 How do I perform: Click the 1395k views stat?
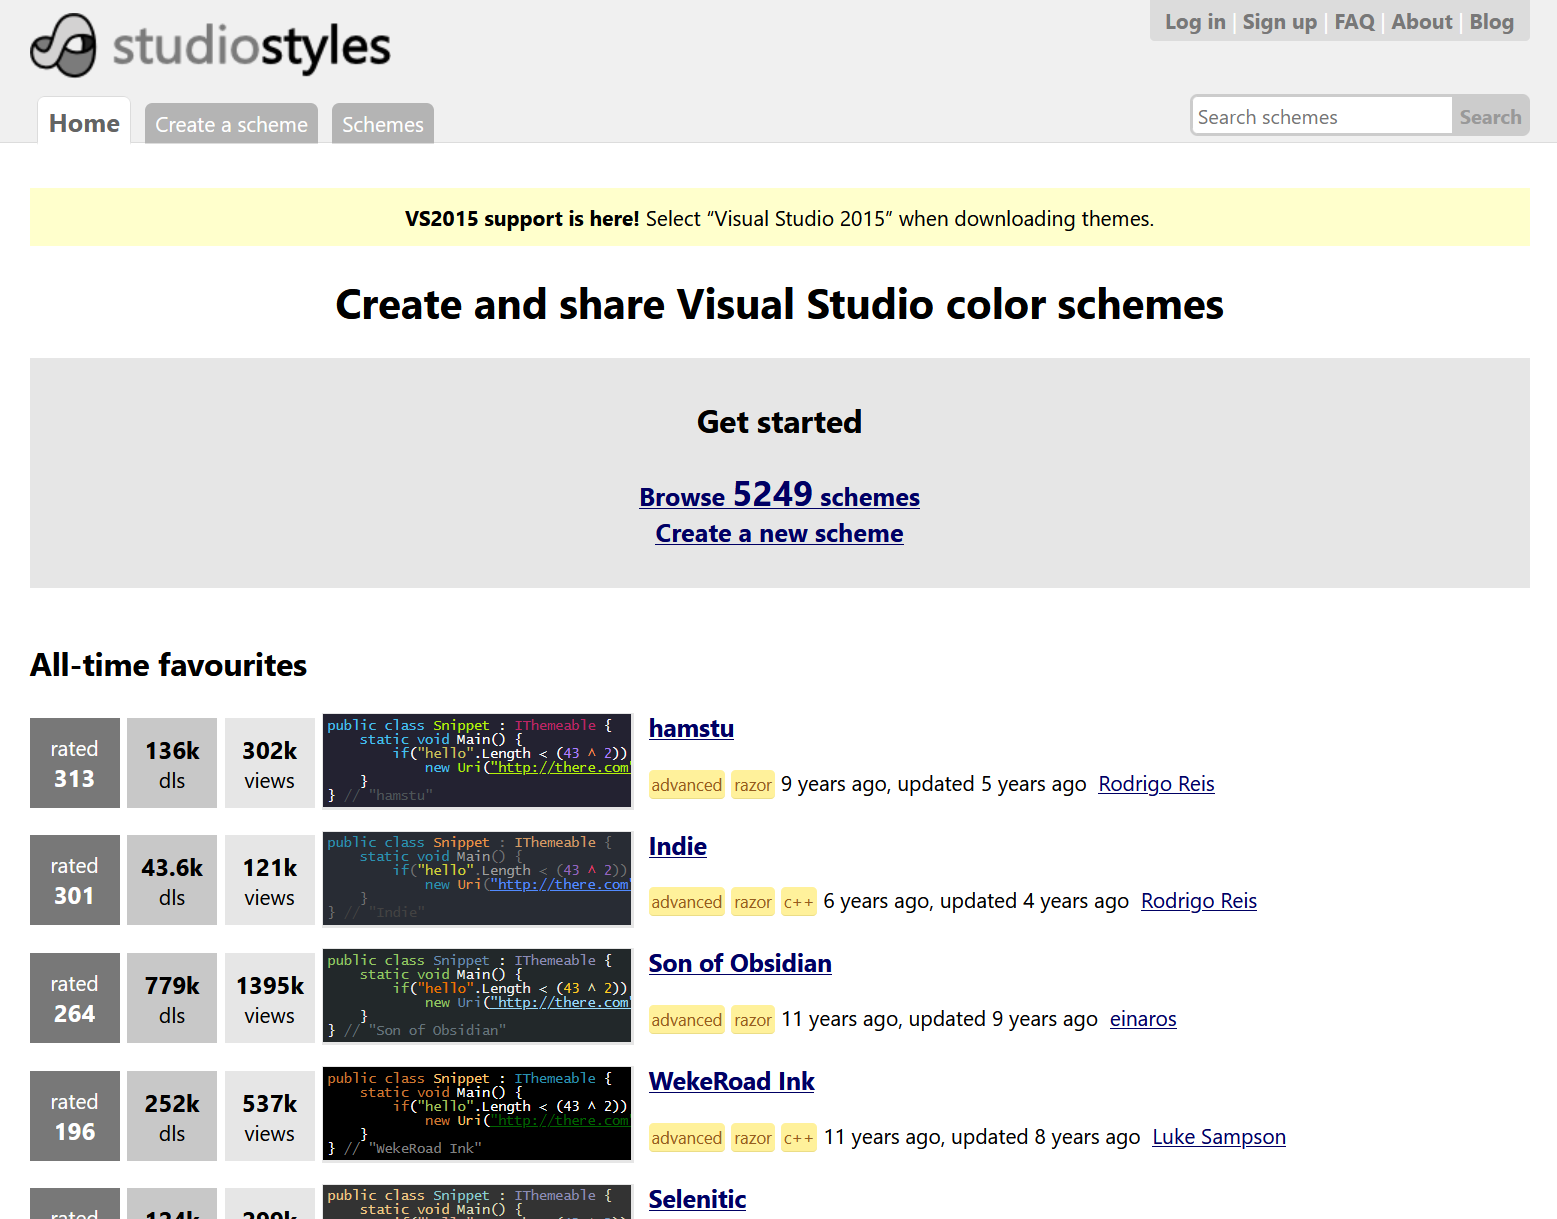click(x=270, y=998)
